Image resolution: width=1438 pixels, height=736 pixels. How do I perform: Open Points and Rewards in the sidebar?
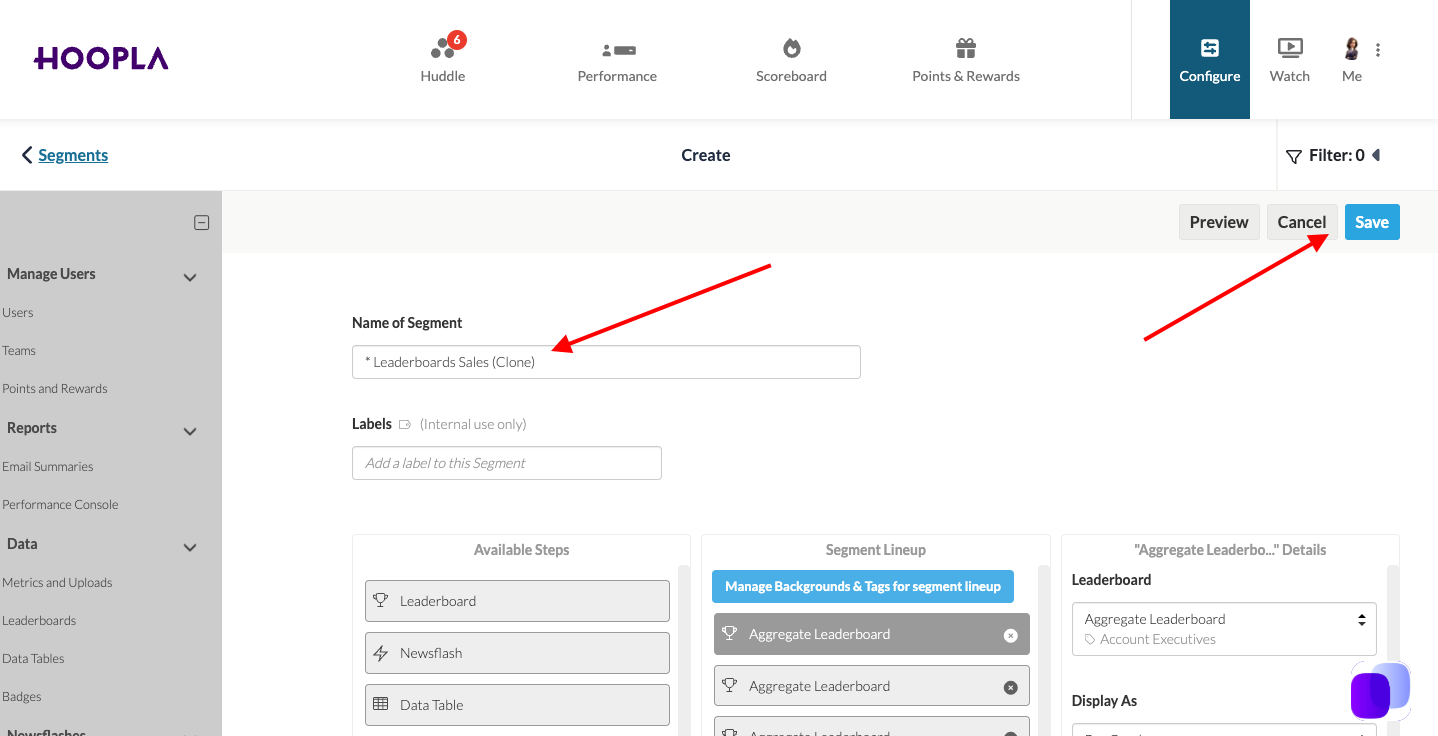coord(55,389)
